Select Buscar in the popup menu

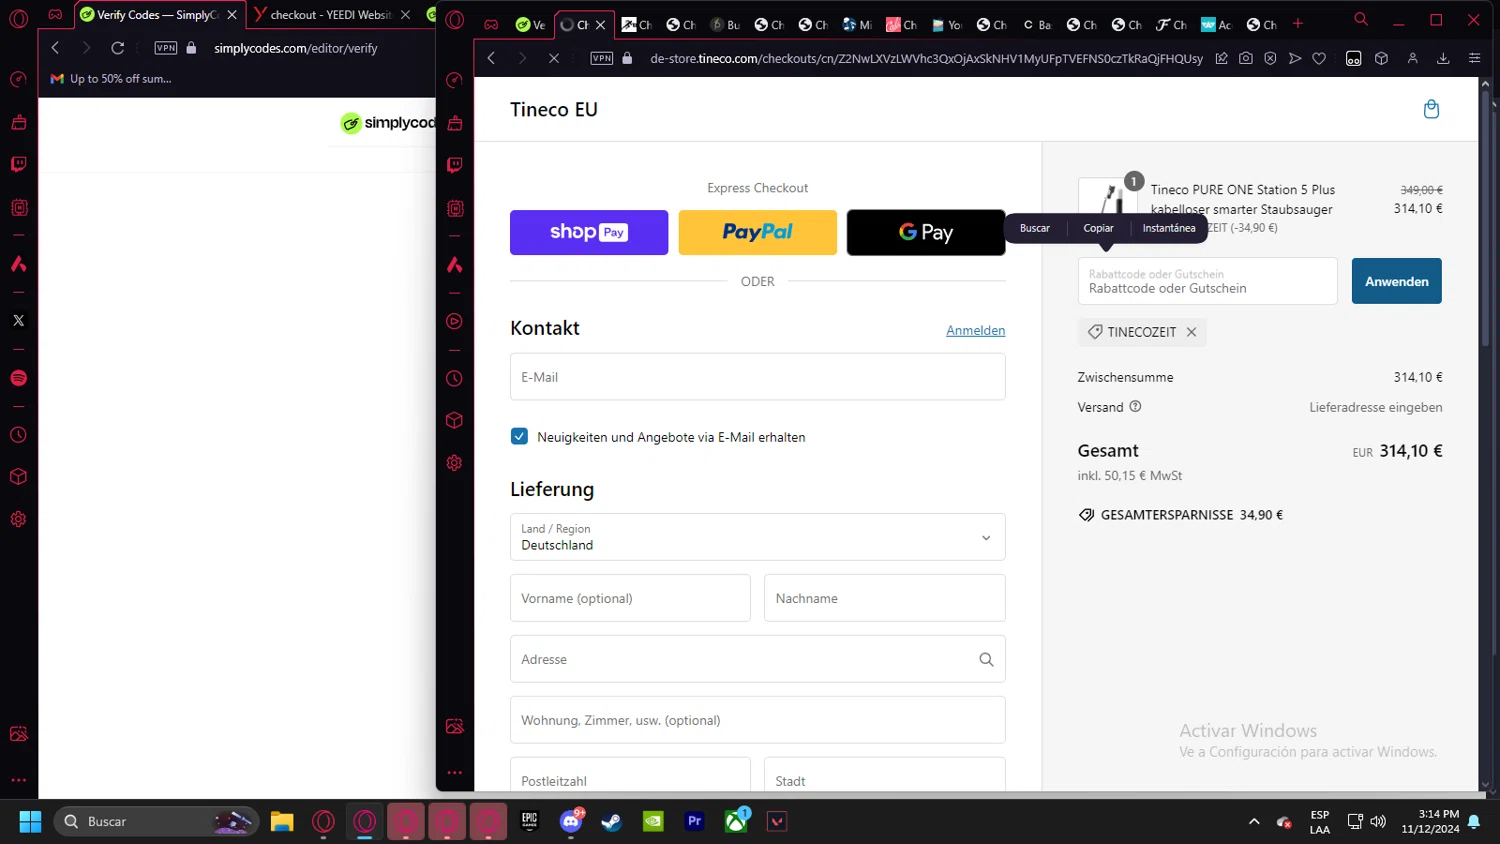click(1035, 228)
